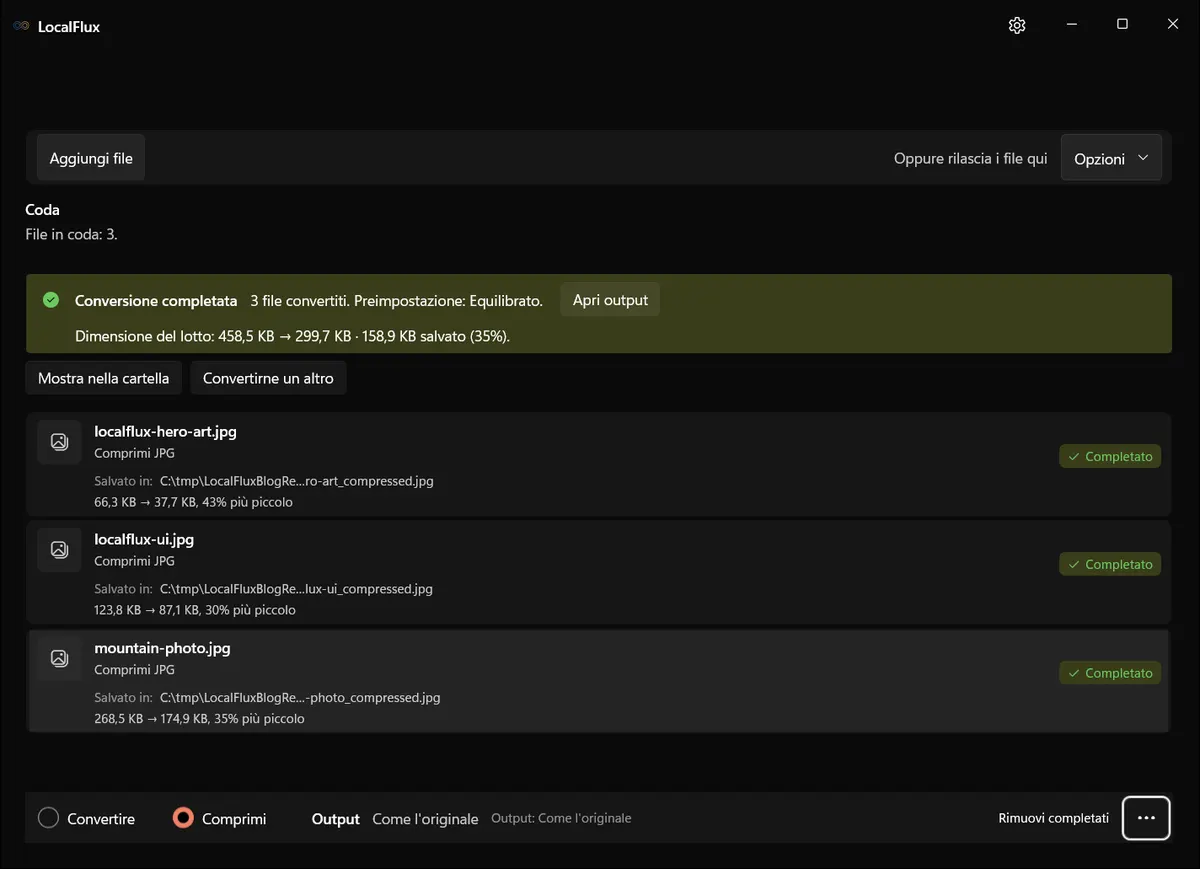Viewport: 1200px width, 869px height.
Task: Click the Aggiungi file button
Action: pos(91,158)
